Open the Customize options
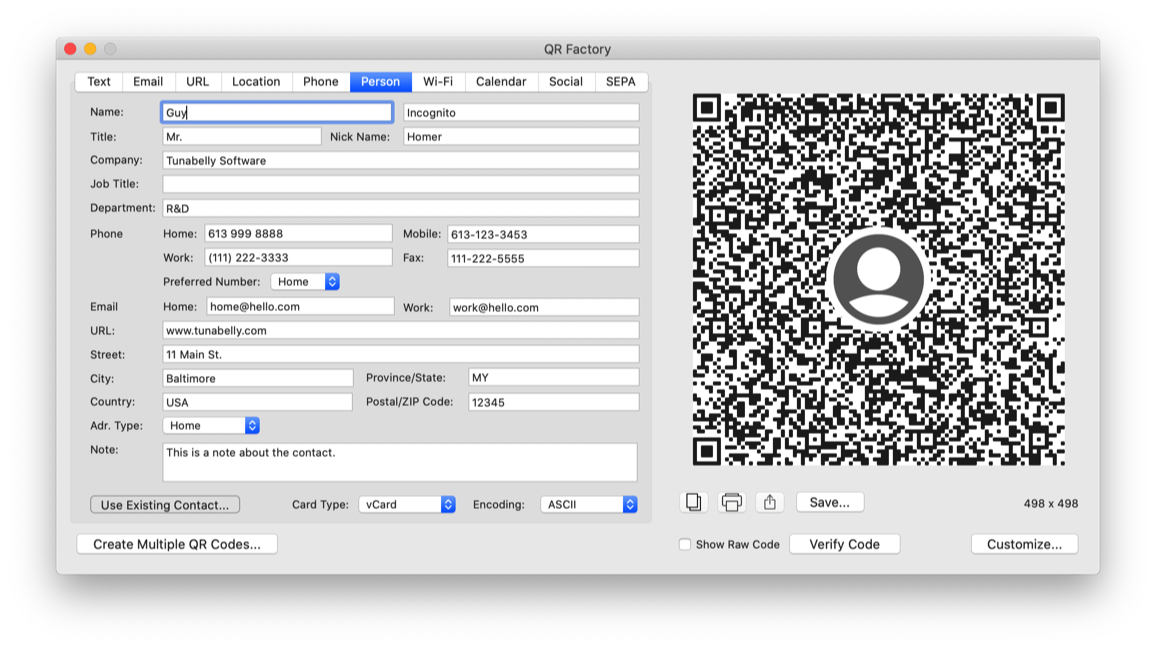 1024,544
